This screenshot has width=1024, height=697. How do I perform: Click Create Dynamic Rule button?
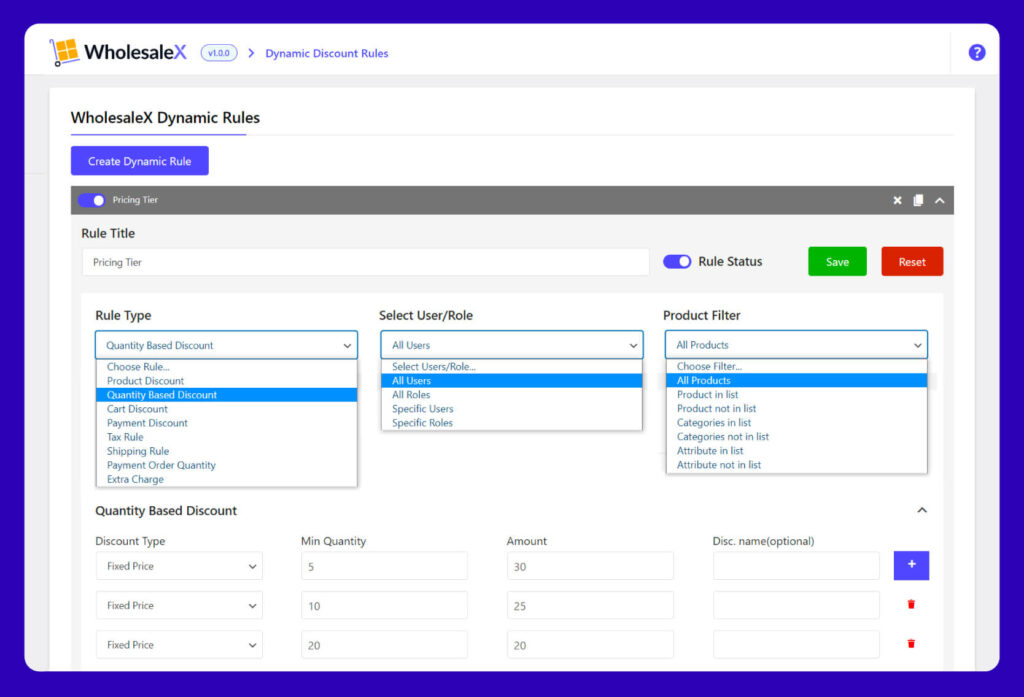tap(140, 161)
